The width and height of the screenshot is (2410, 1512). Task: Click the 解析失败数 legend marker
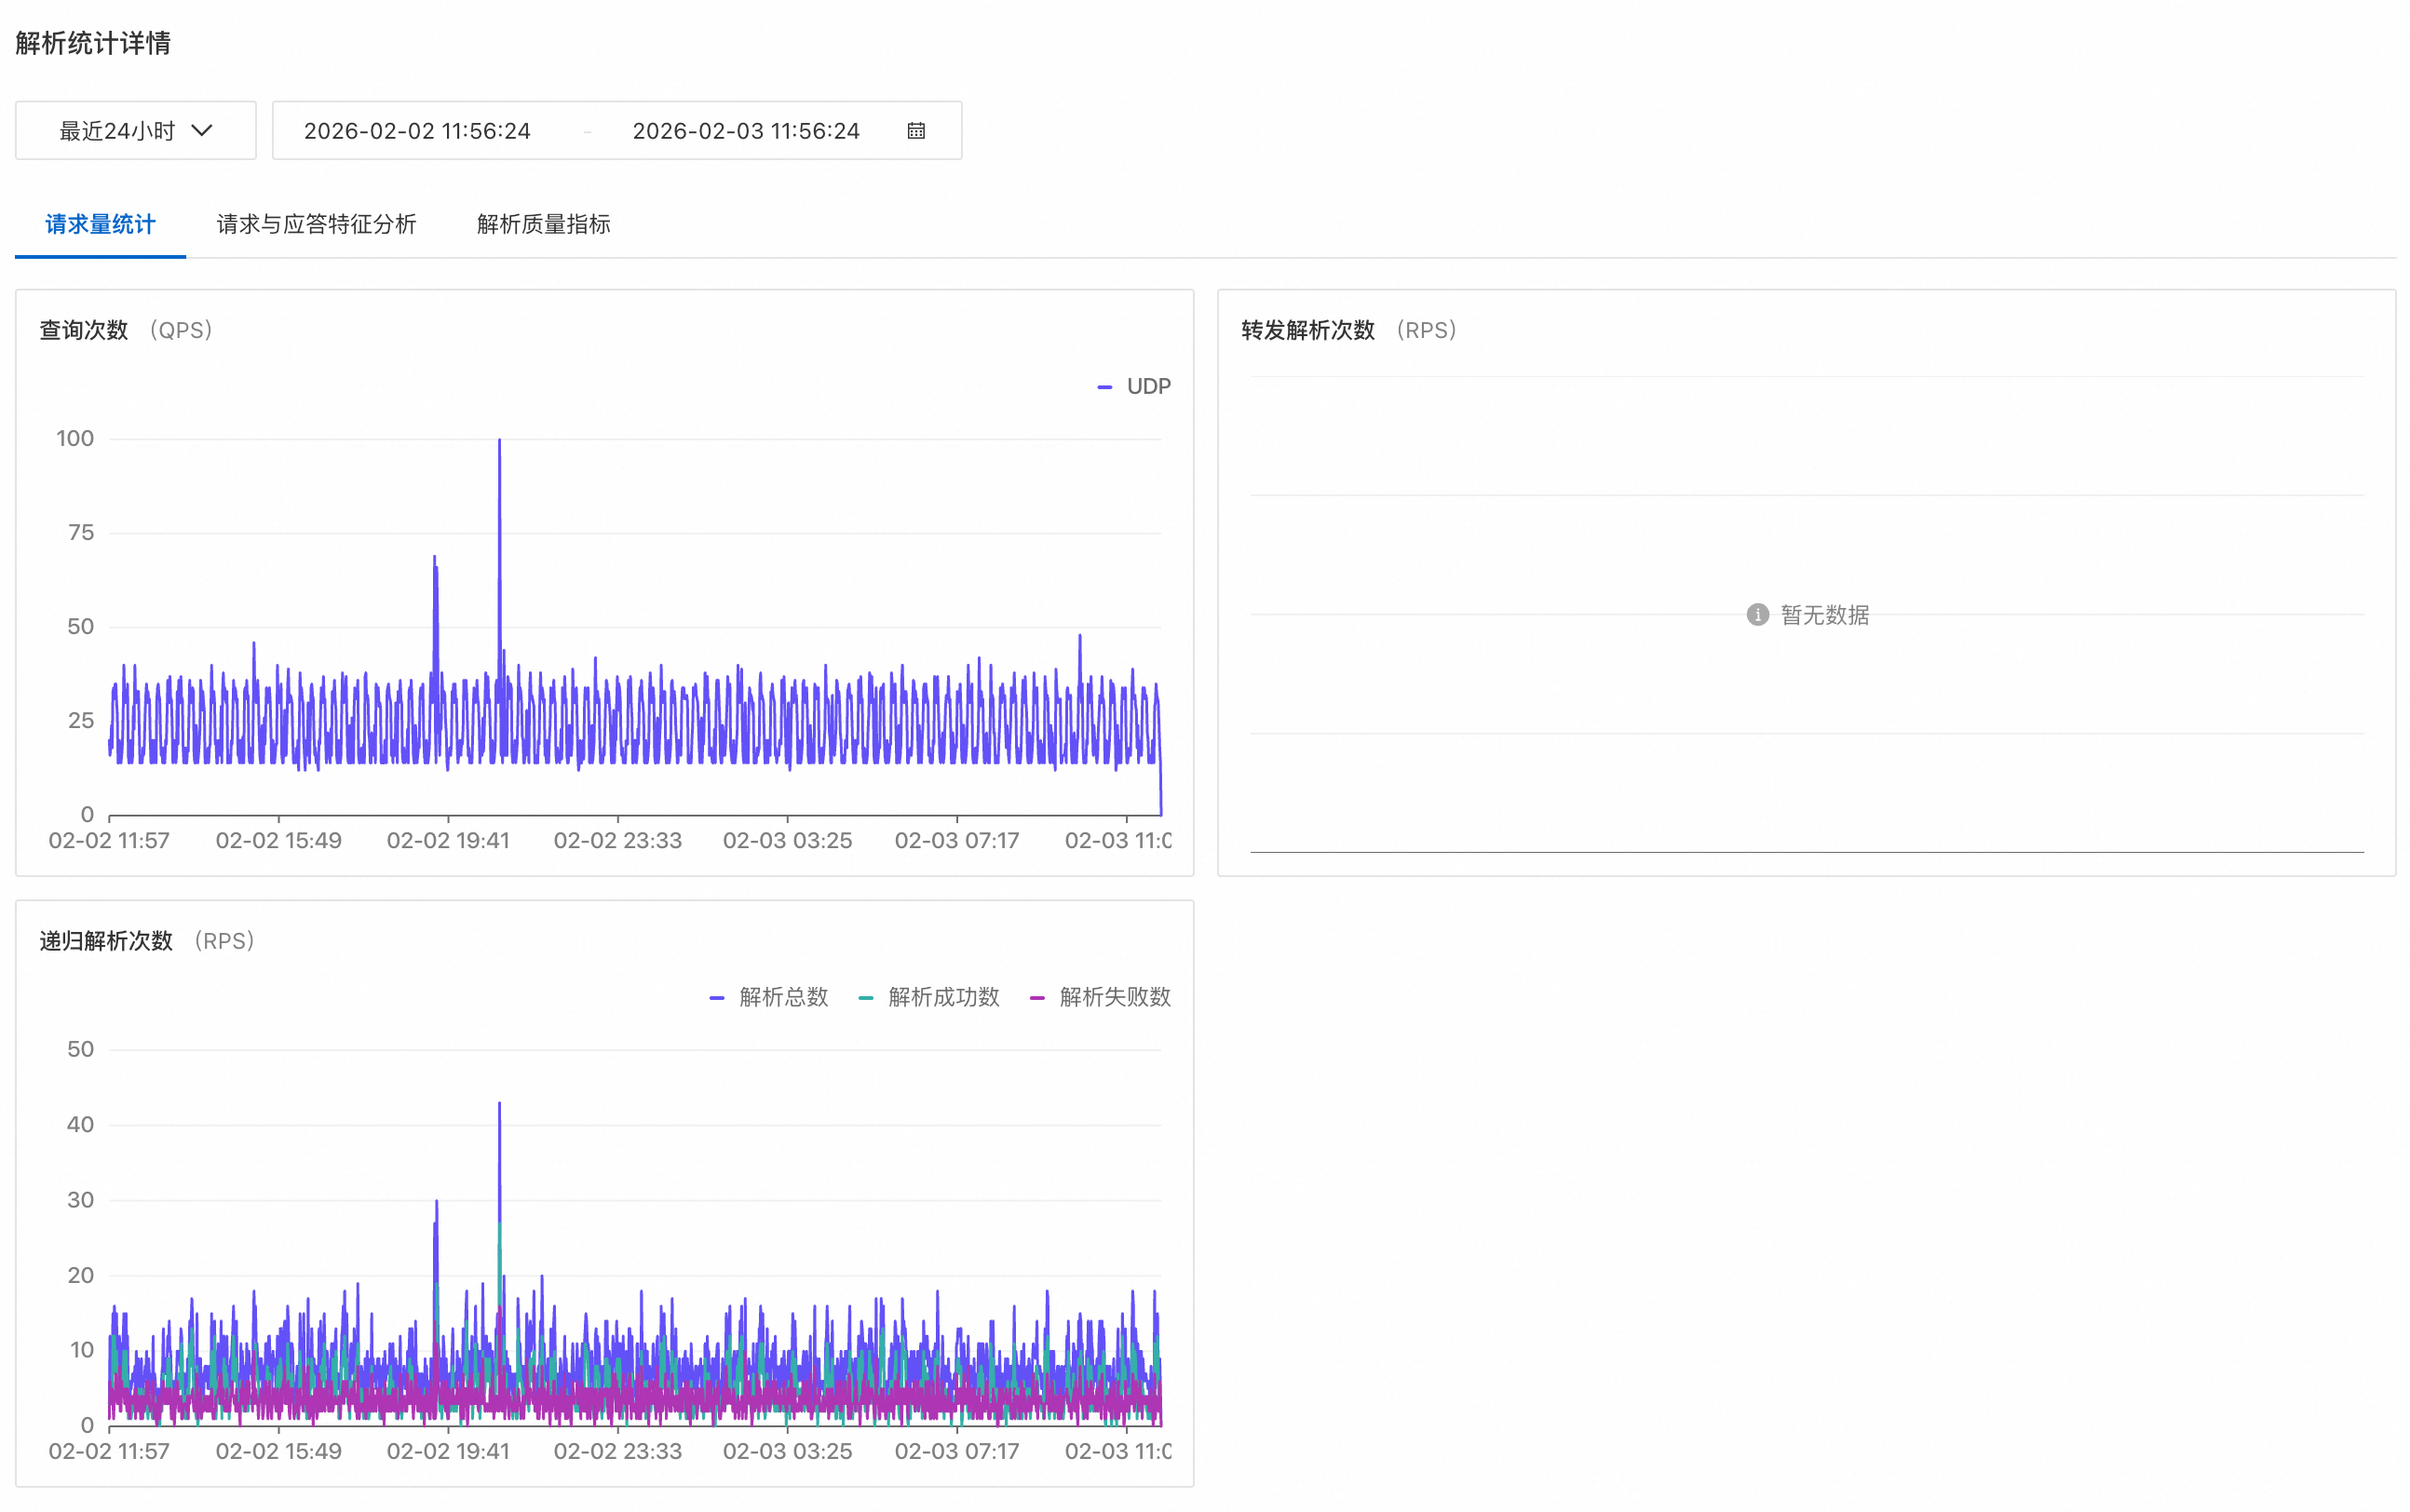1037,998
